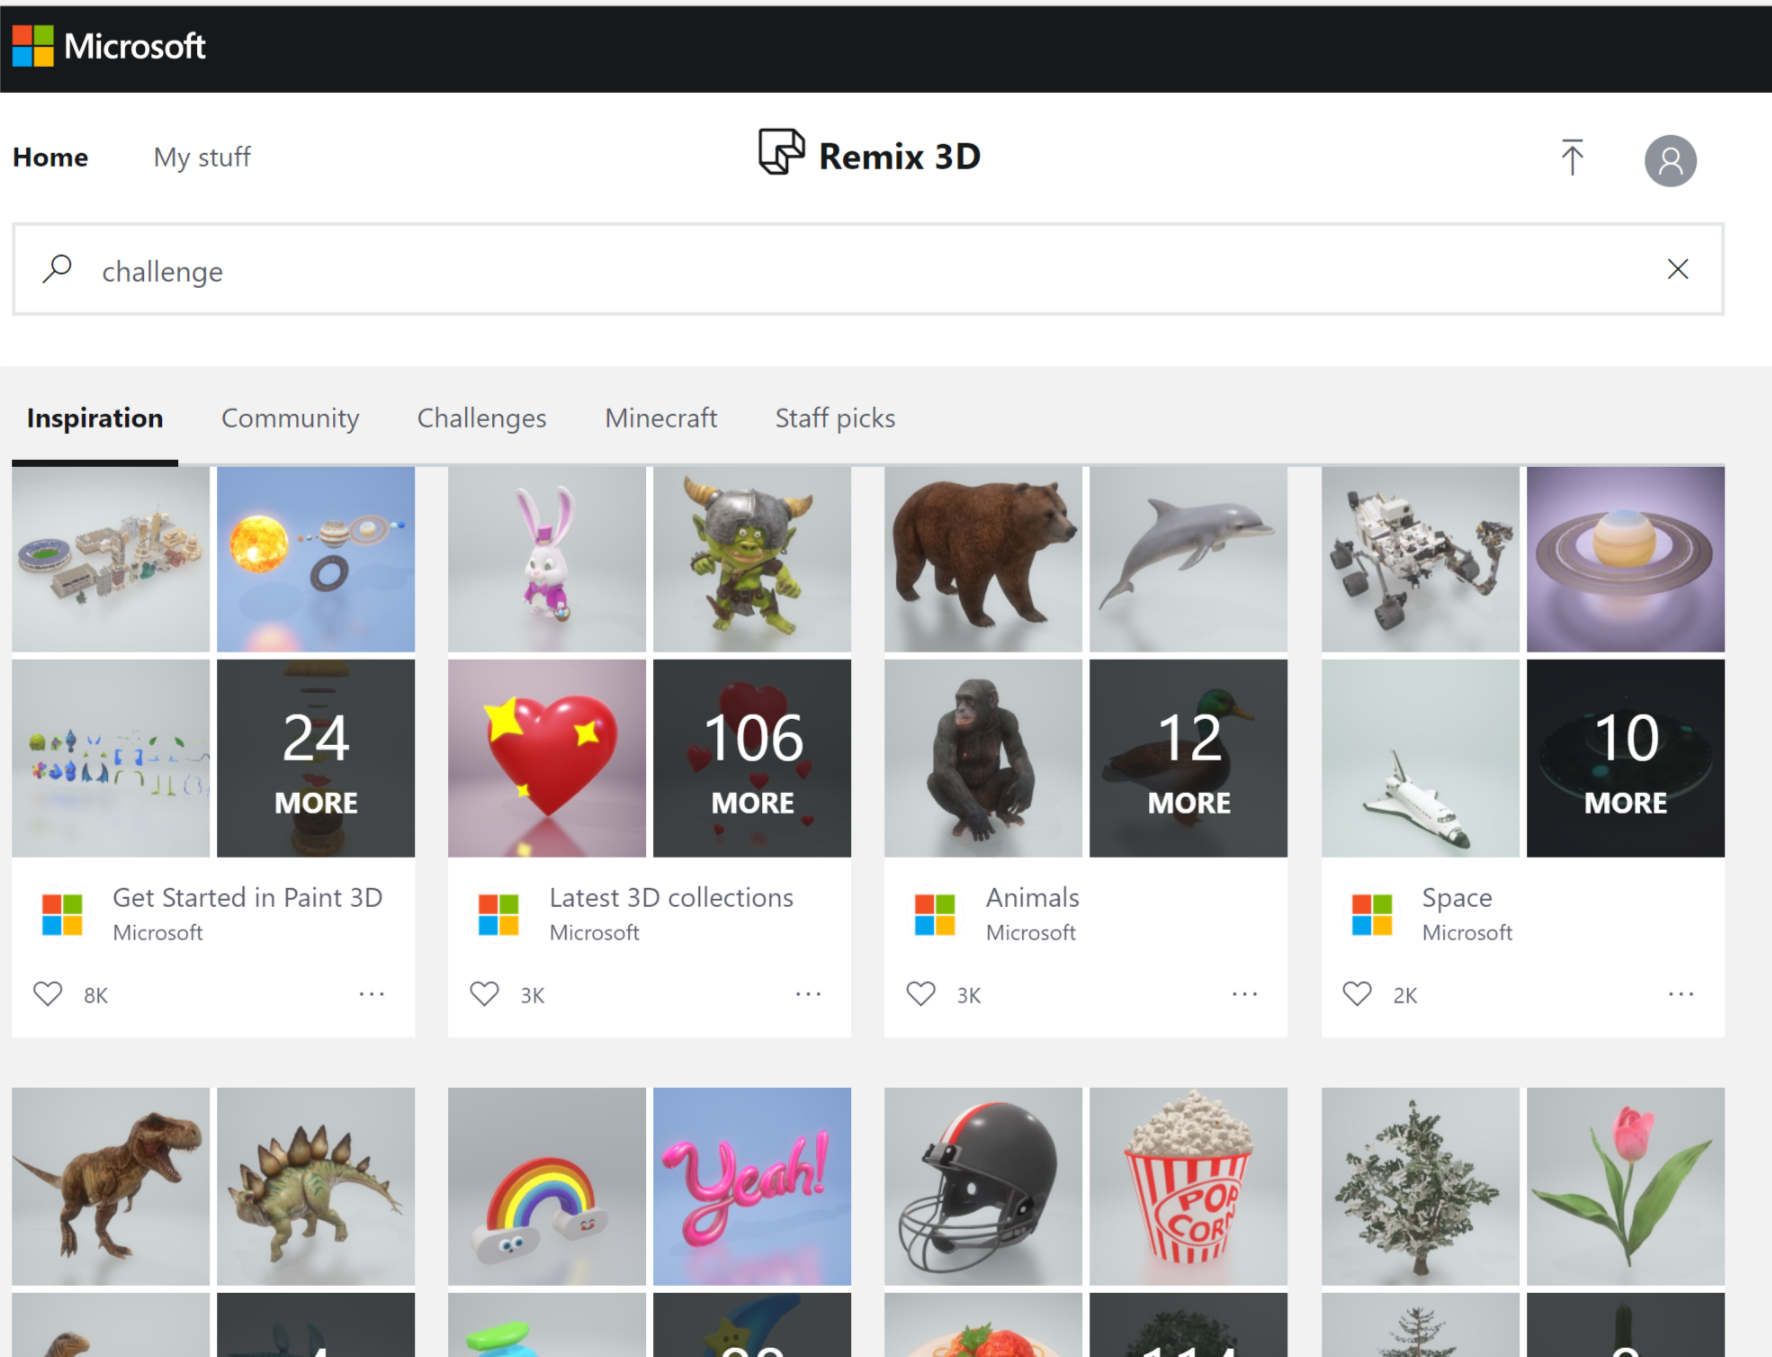Open the dolphin model thumbnail
Image resolution: width=1772 pixels, height=1357 pixels.
[x=1188, y=559]
